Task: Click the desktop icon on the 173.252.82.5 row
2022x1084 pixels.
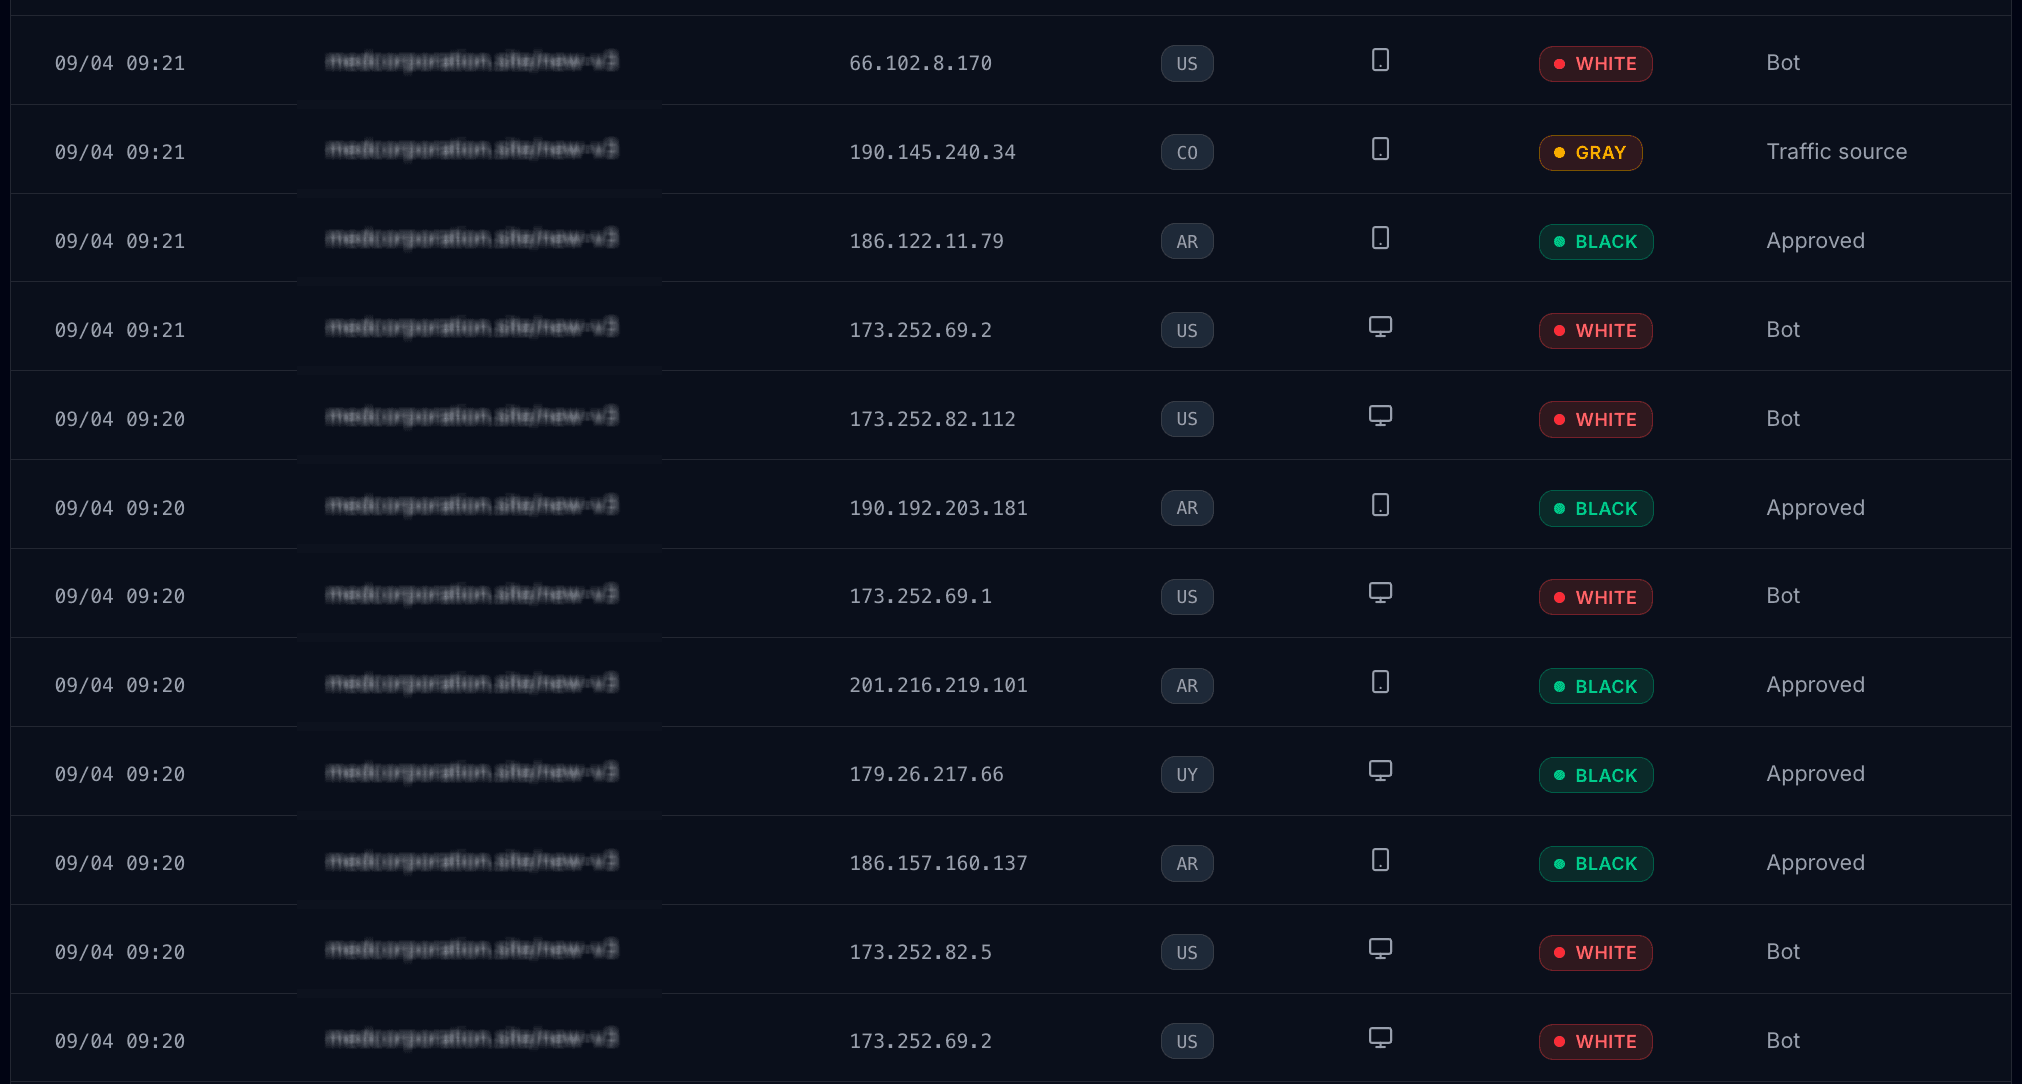Action: pyautogui.click(x=1381, y=948)
